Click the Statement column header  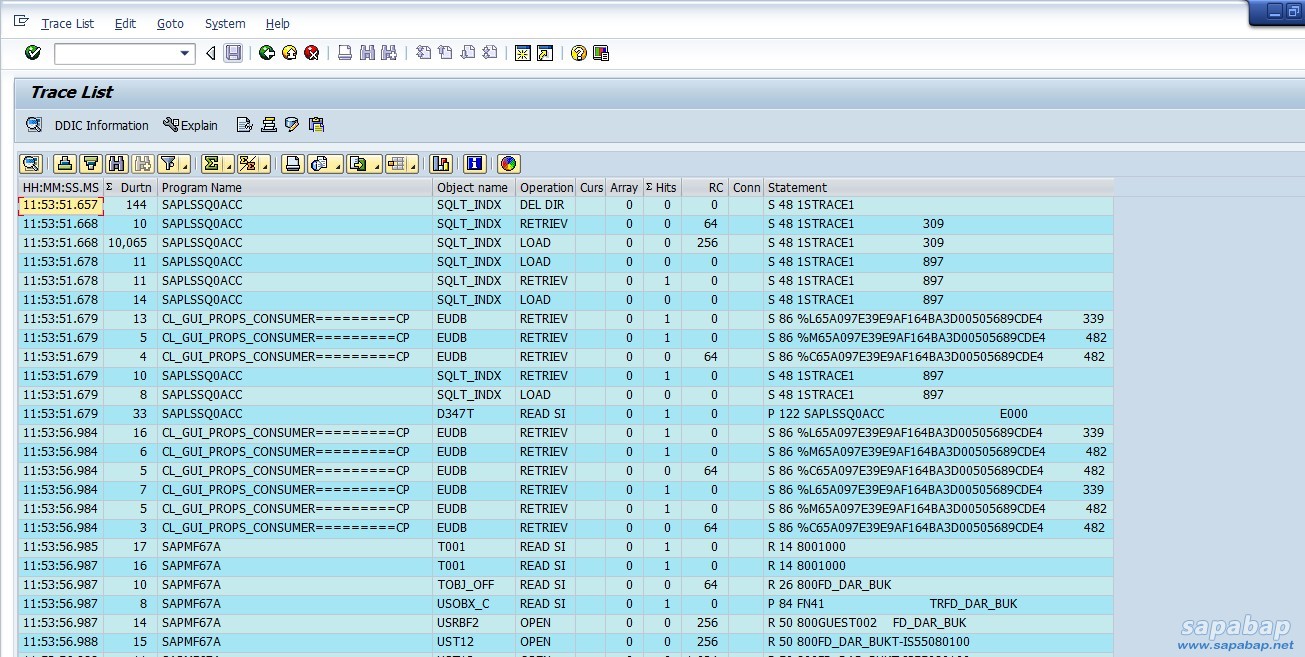click(x=797, y=187)
